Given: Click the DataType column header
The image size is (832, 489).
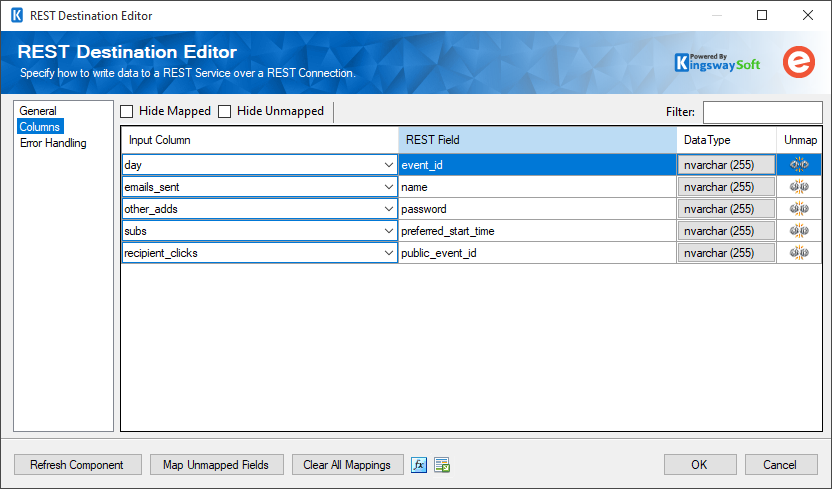Looking at the screenshot, I should pos(726,140).
